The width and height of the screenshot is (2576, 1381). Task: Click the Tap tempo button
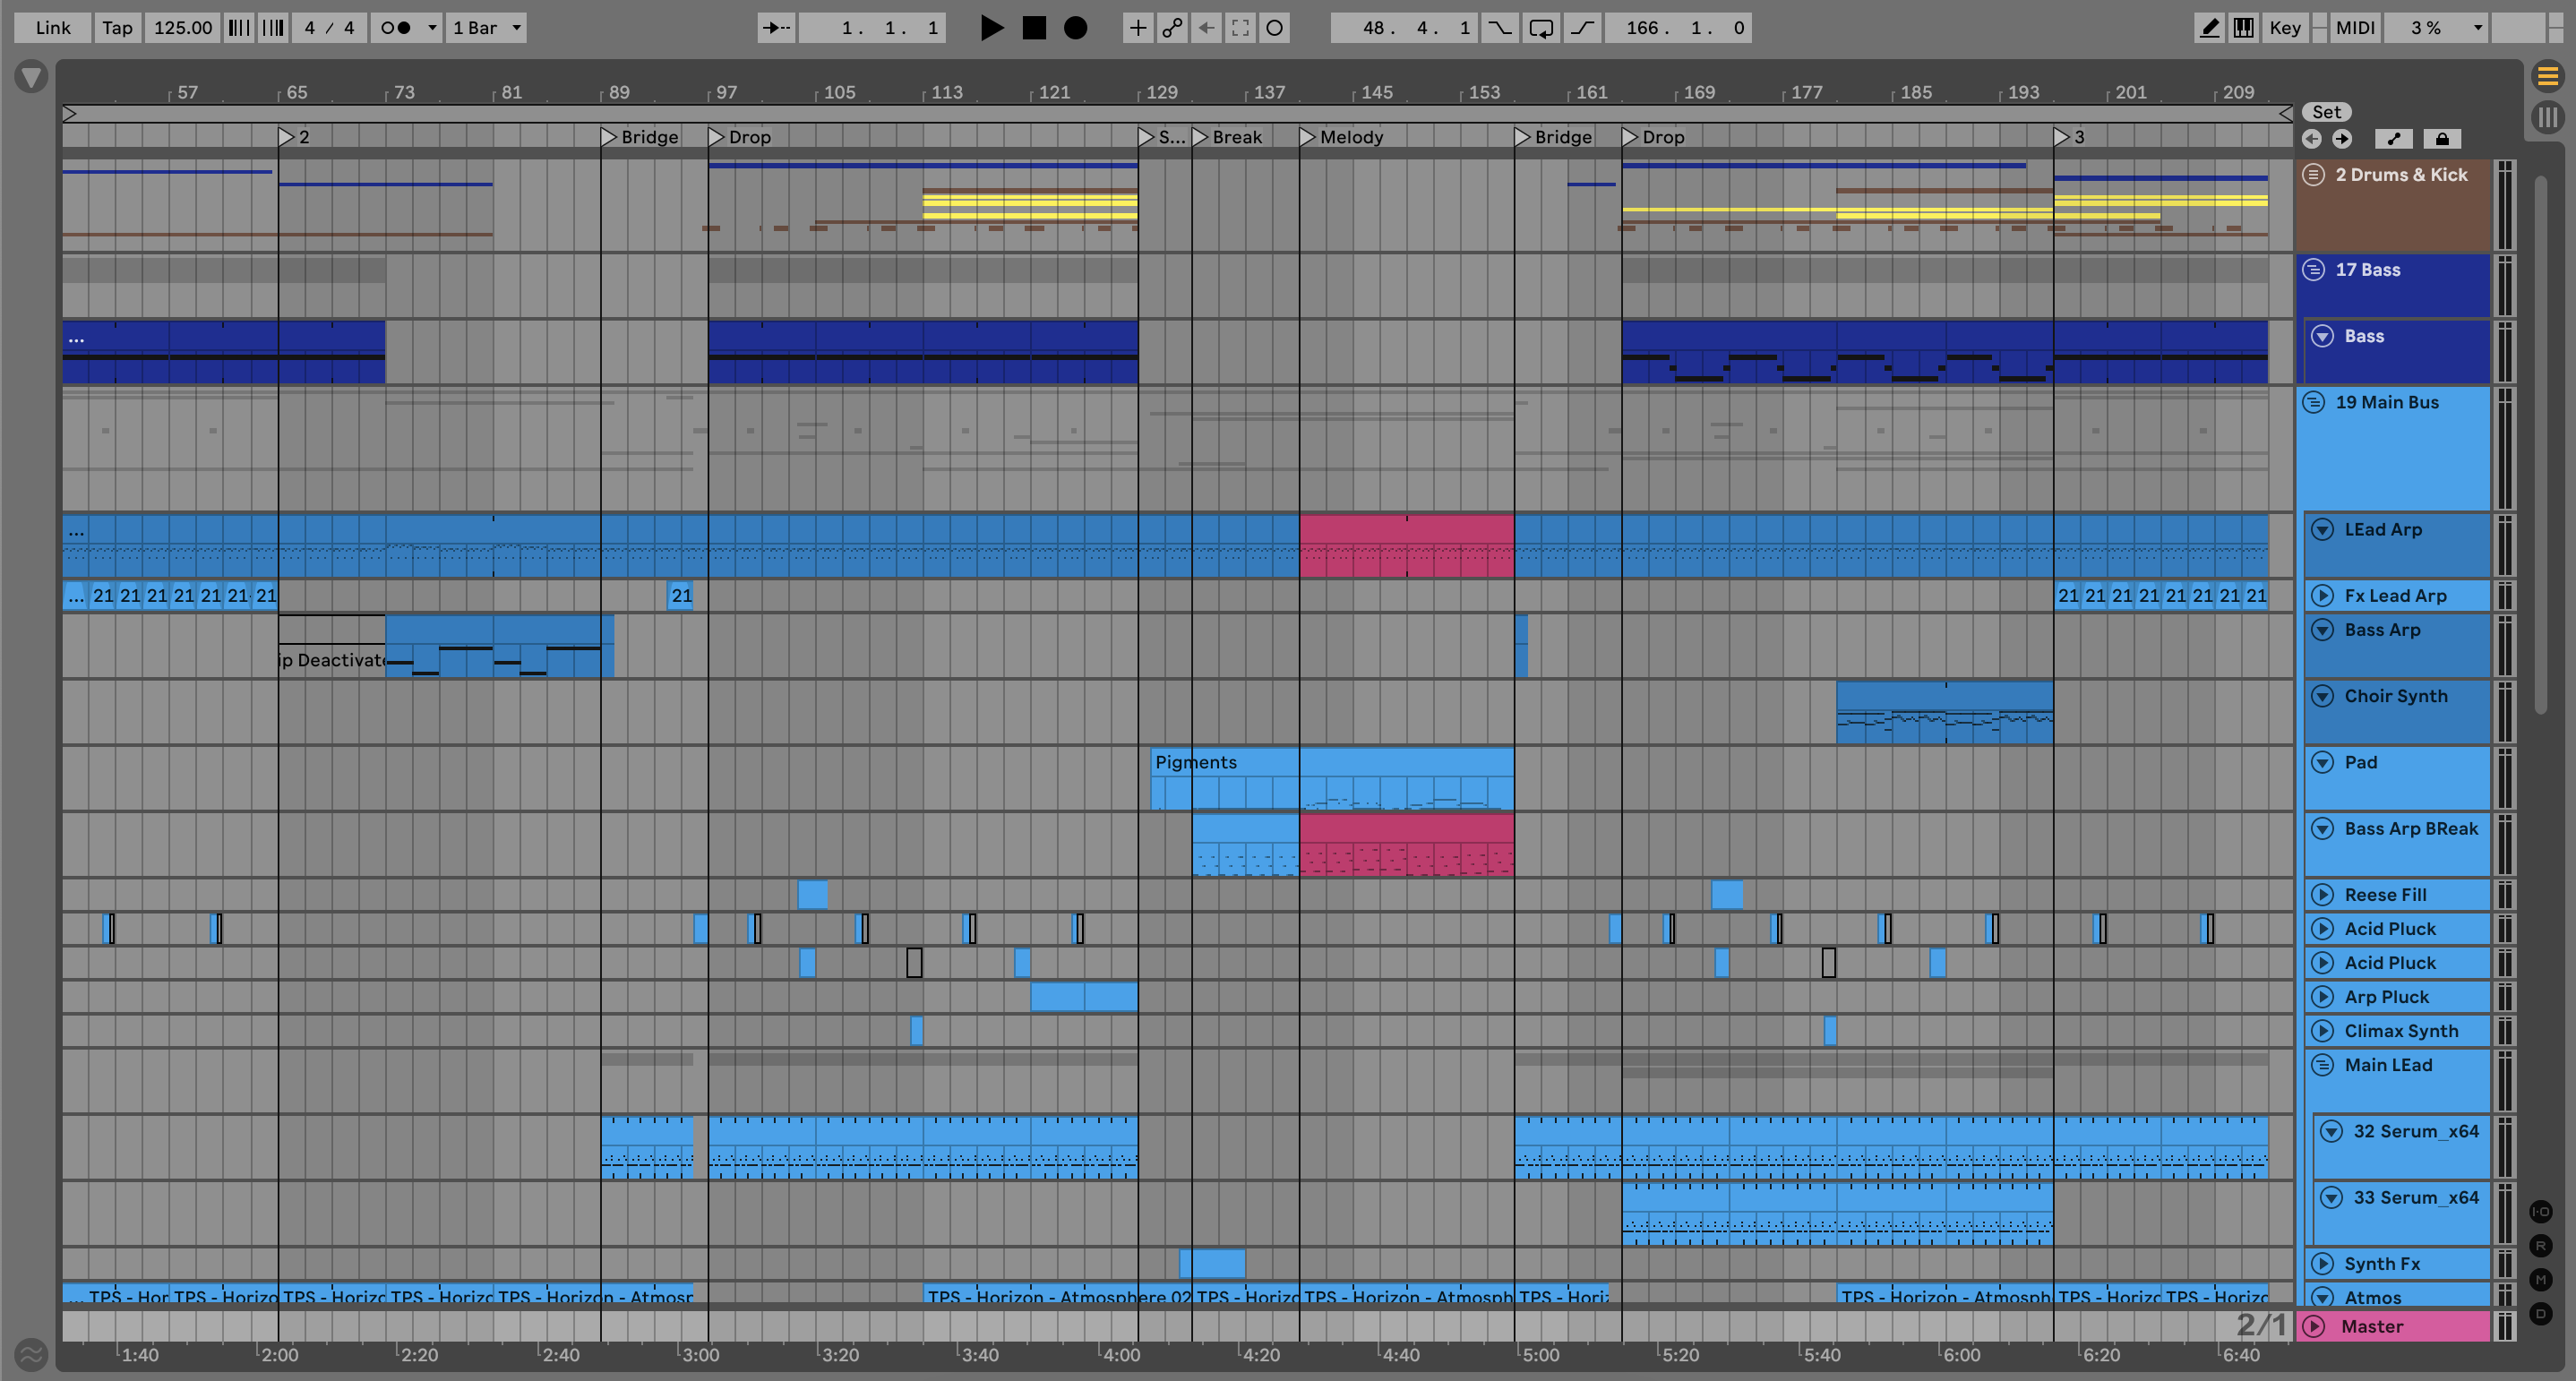(x=117, y=28)
